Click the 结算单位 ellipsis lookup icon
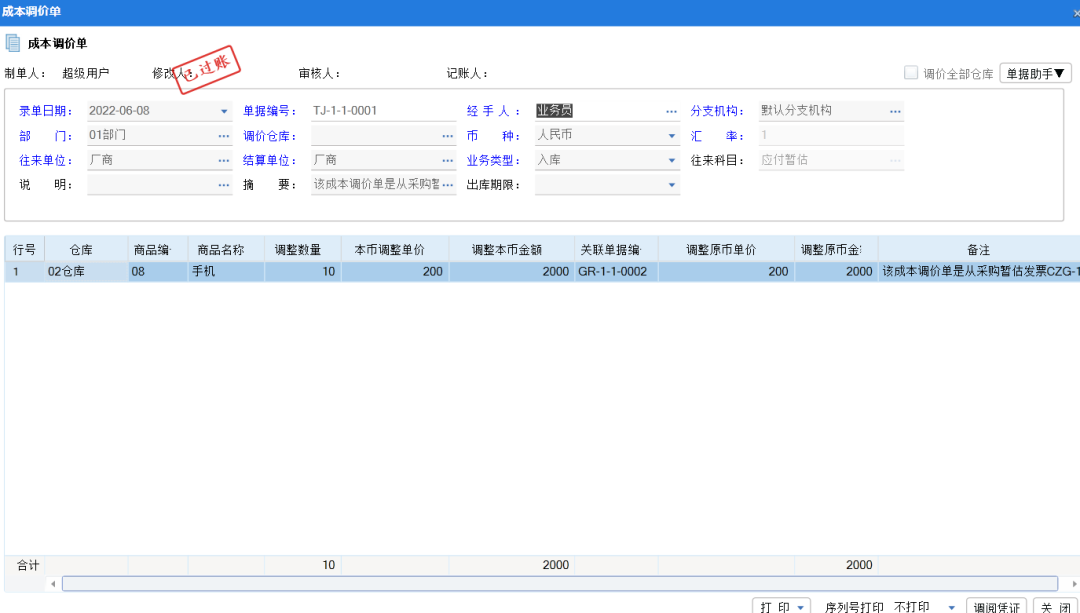Viewport: 1080px width, 613px height. click(x=447, y=159)
